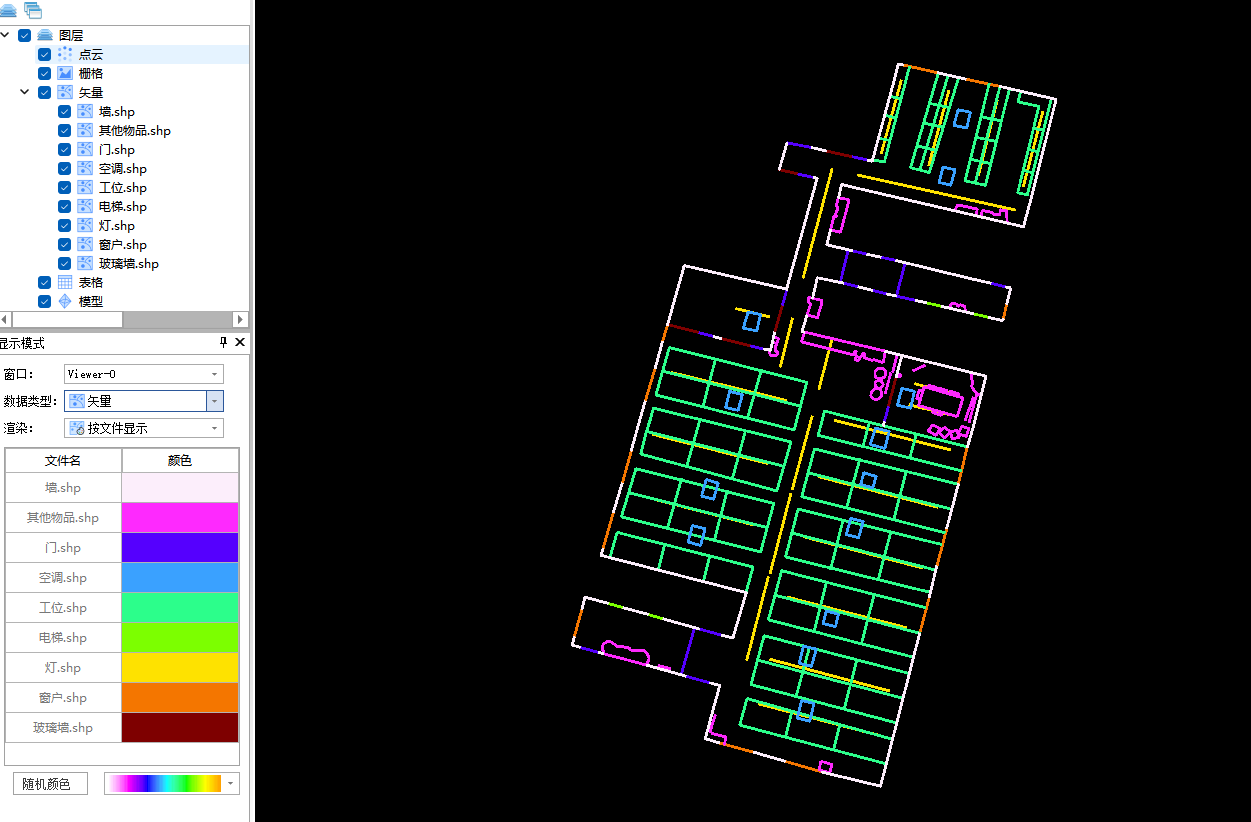Screen dimensions: 1251x822
Task: Open the 渲染 按文件显示 dropdown
Action: pyautogui.click(x=144, y=428)
